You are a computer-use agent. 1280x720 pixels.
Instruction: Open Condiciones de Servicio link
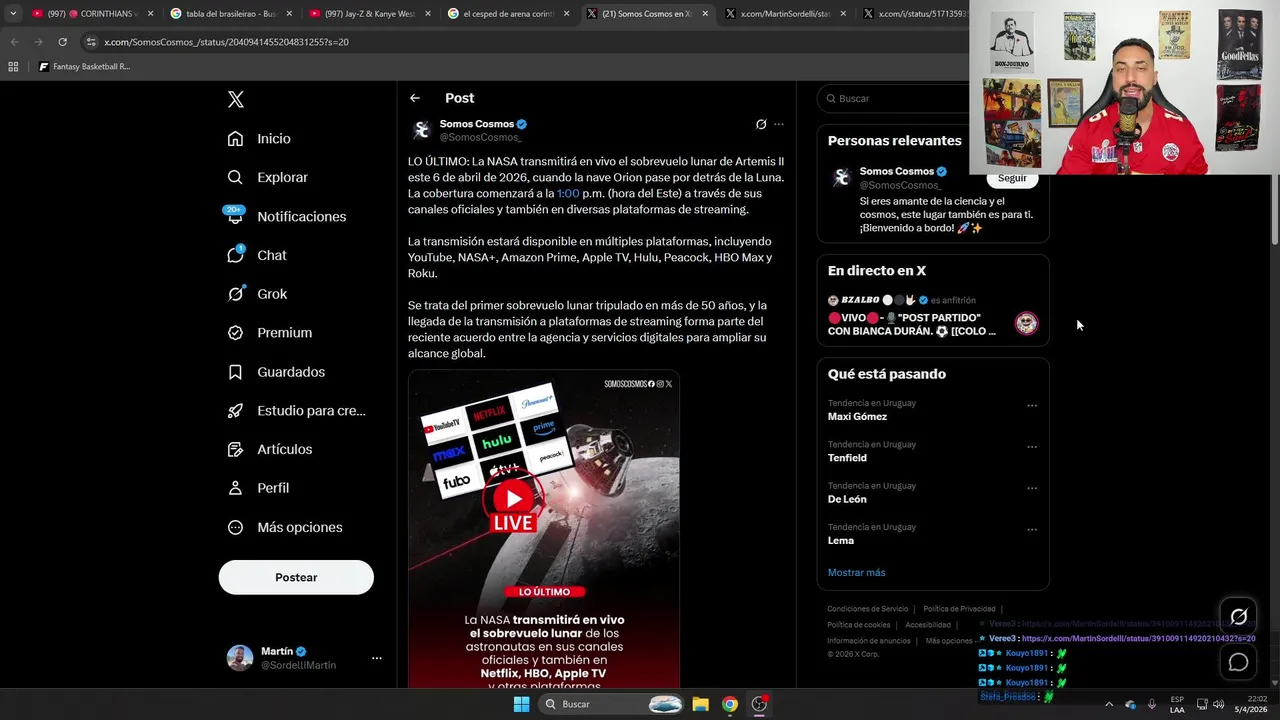click(x=868, y=609)
